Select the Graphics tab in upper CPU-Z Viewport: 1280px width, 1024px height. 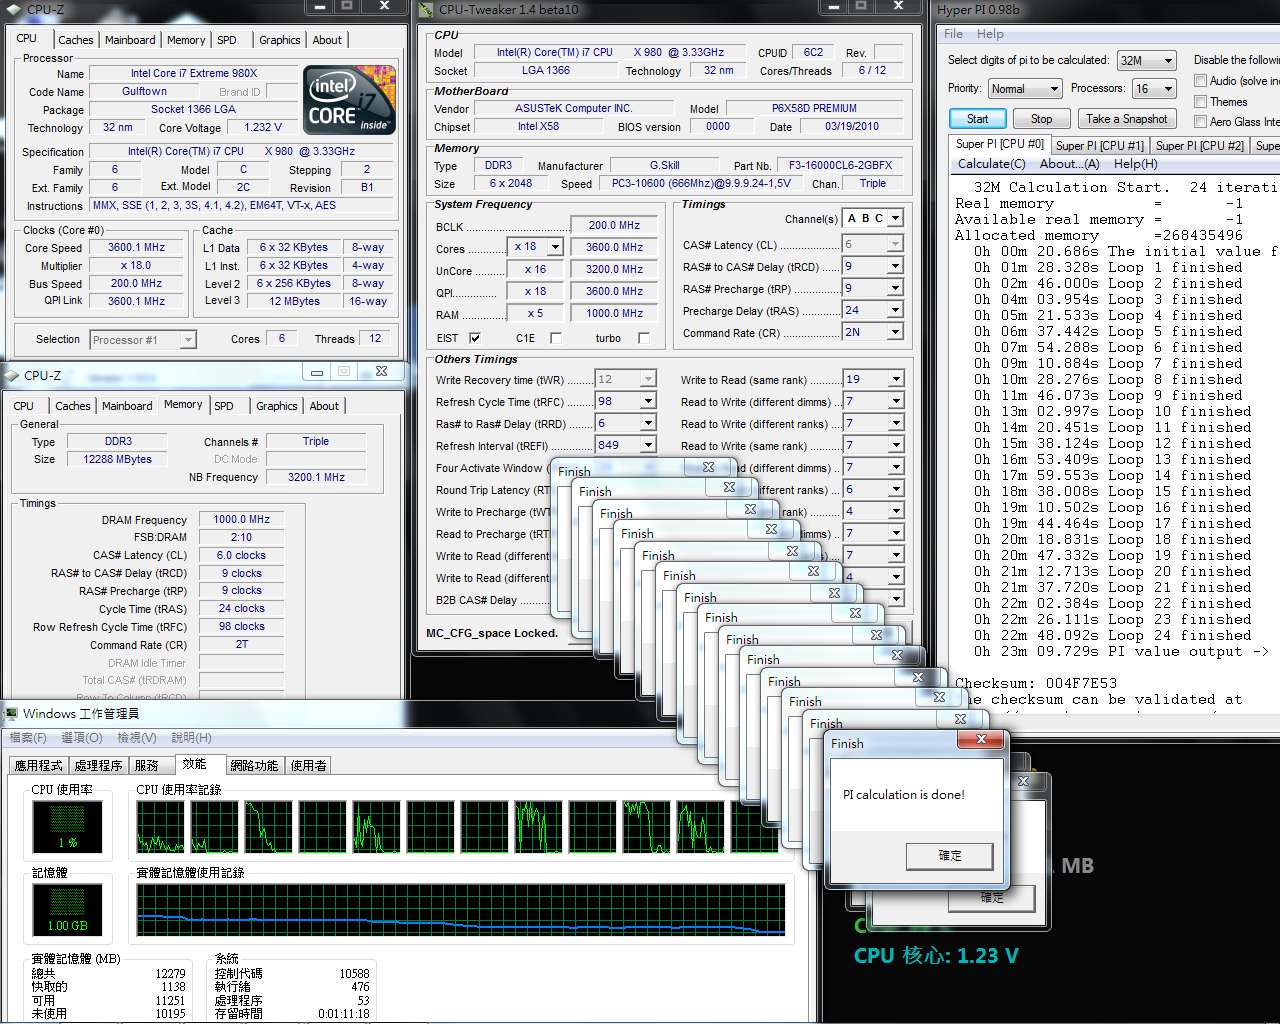point(280,40)
